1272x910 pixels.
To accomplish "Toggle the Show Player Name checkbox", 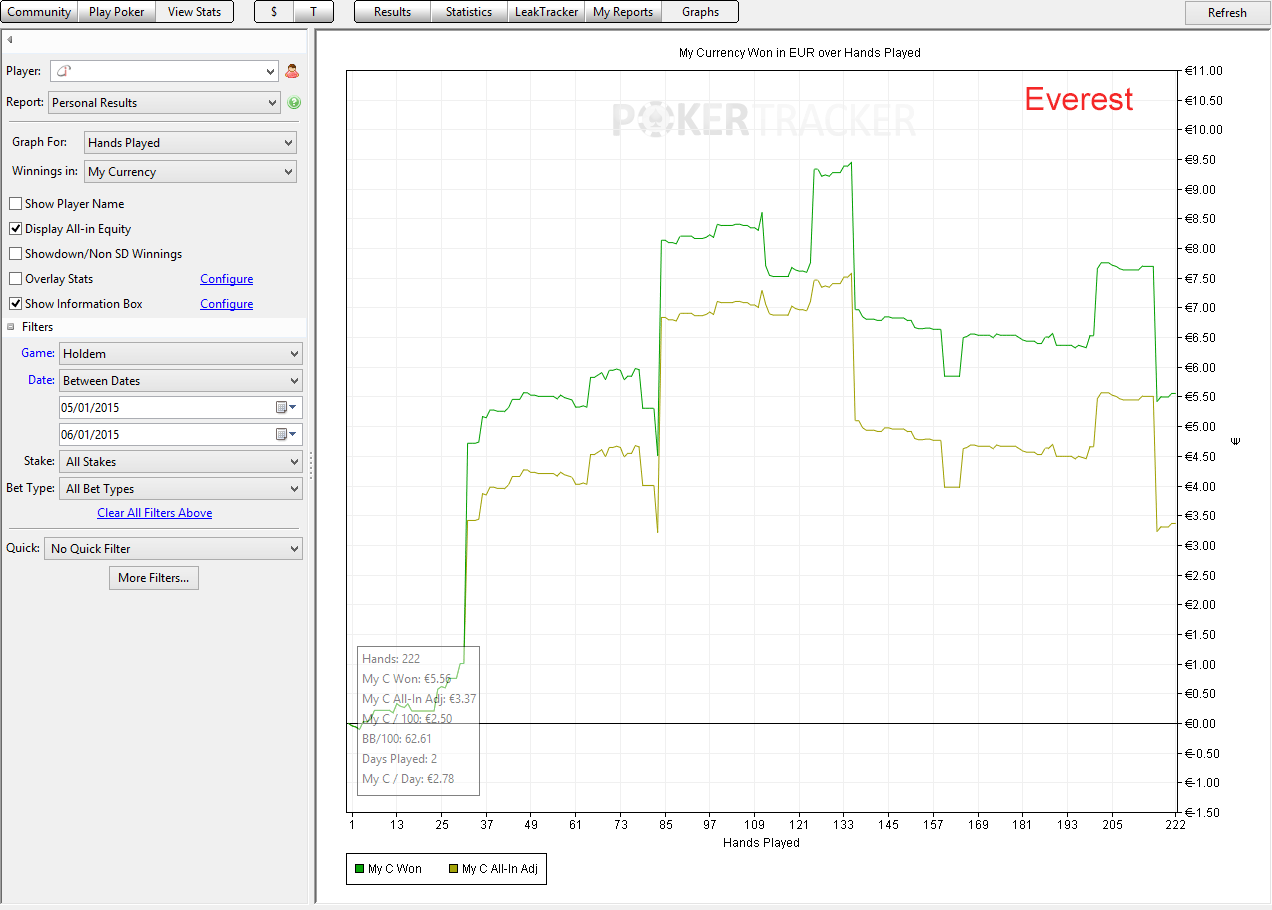I will (16, 204).
